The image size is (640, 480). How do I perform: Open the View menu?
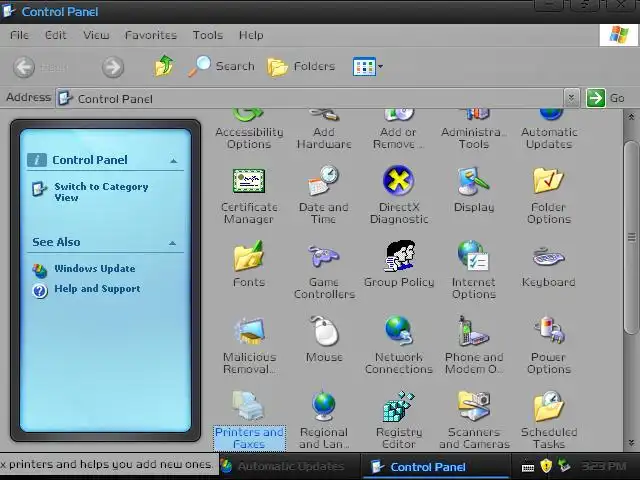point(96,35)
